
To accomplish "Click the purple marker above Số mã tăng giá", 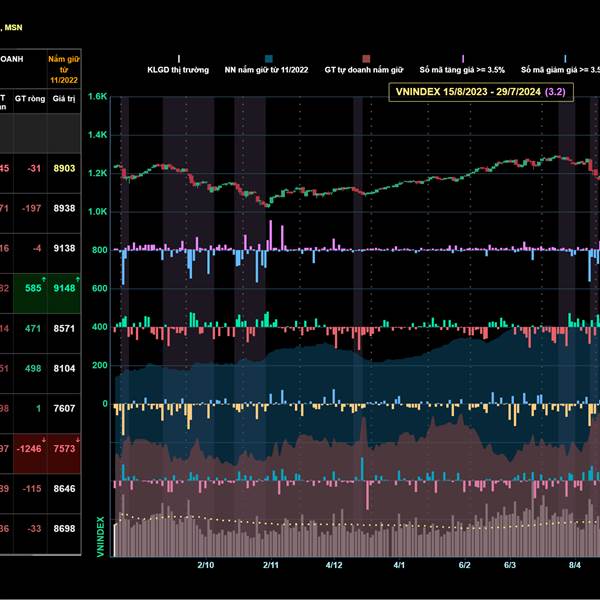I will (x=462, y=59).
